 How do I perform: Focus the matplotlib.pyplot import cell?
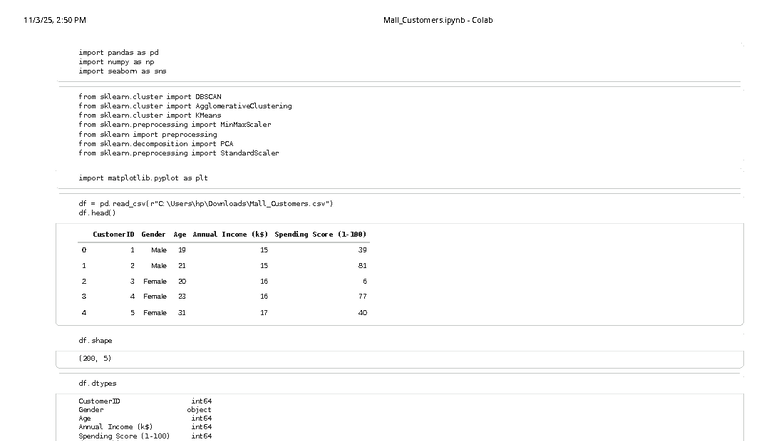[143, 178]
